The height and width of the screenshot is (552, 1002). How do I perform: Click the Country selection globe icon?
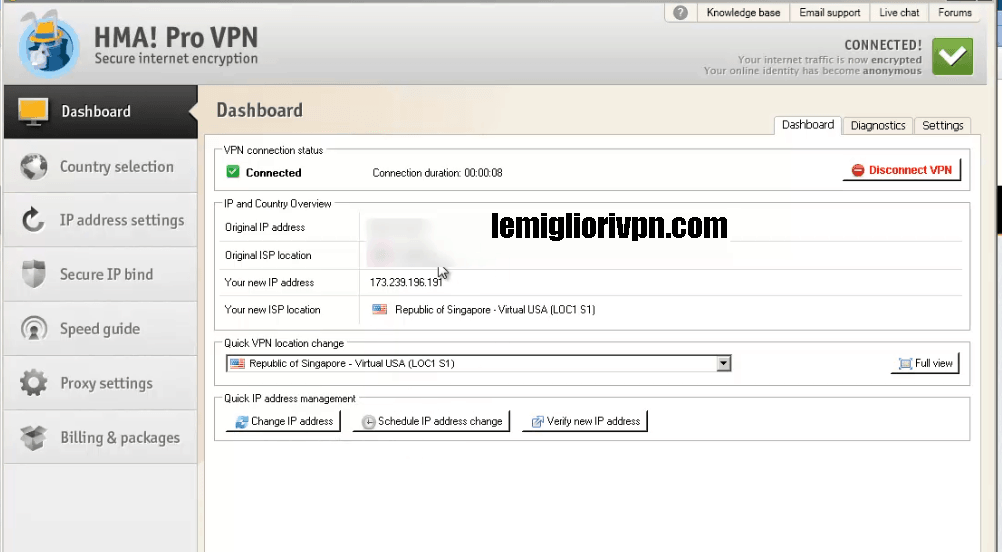(x=33, y=167)
